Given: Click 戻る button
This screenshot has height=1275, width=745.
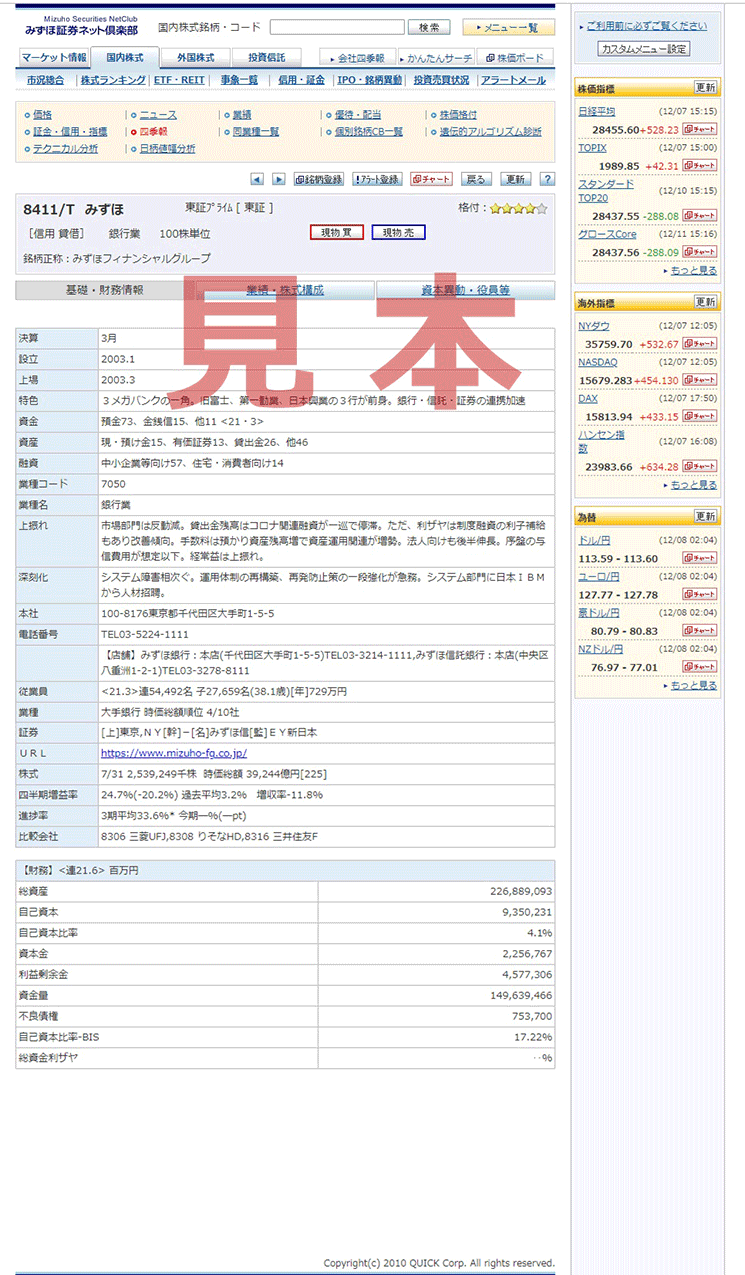Looking at the screenshot, I should (x=477, y=179).
